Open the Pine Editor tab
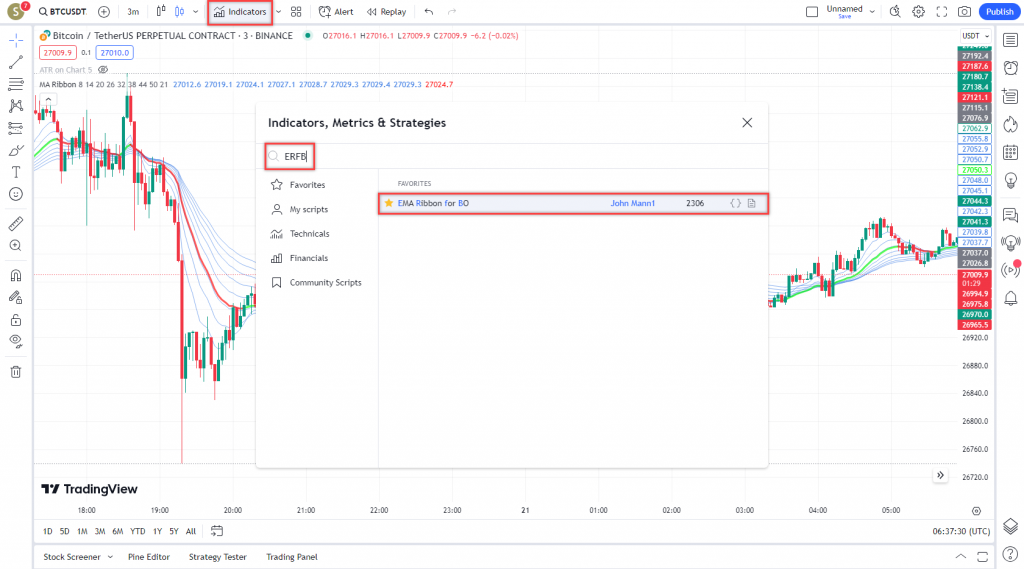Screen dimensions: 1024x569 pyautogui.click(x=149, y=557)
